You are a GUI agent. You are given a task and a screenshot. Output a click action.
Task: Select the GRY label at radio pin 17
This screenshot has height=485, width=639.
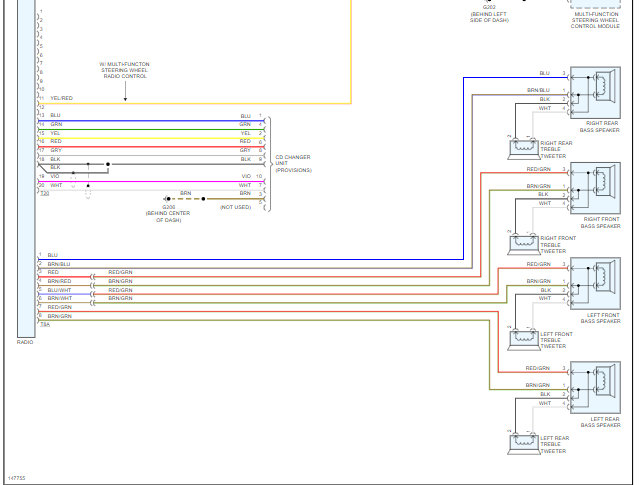(56, 150)
